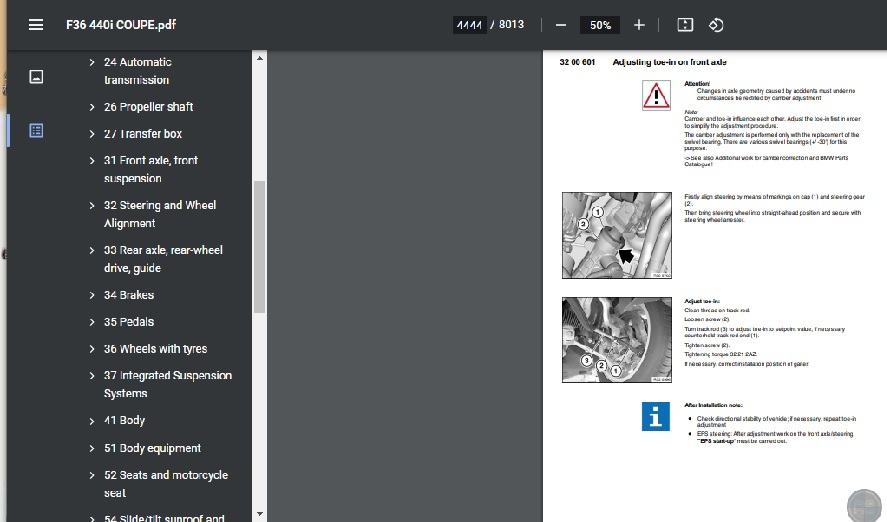Click the blue information note icon
Viewport: 887px width, 522px height.
[x=656, y=416]
